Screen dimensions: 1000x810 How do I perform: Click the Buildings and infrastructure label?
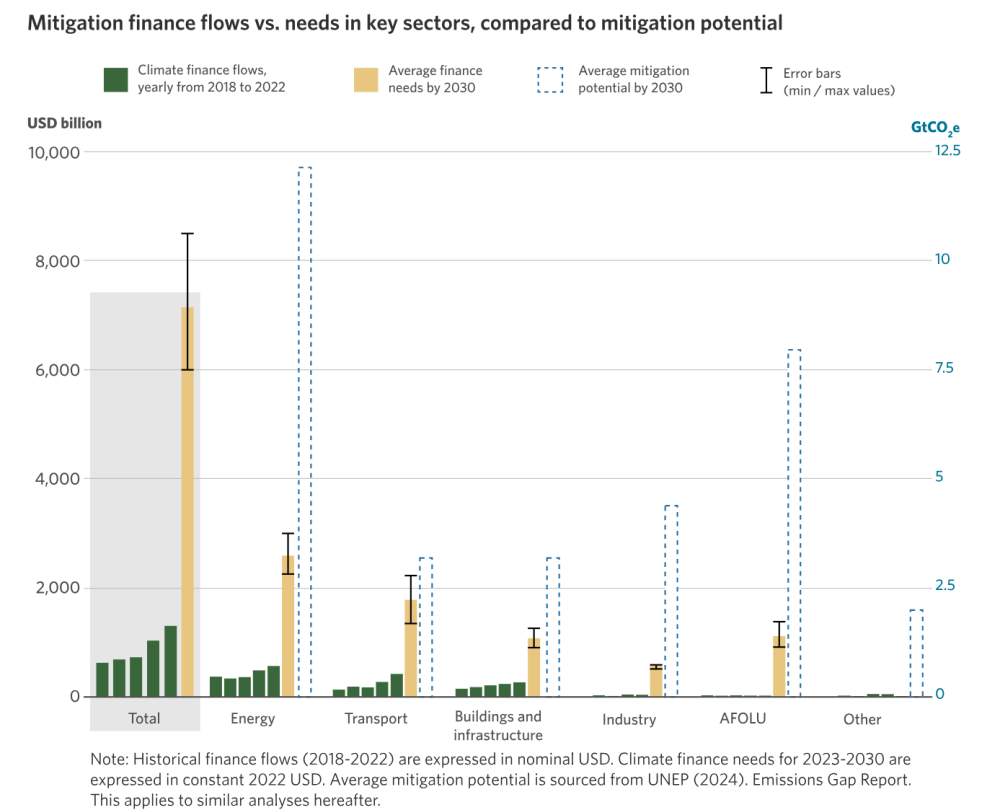498,726
